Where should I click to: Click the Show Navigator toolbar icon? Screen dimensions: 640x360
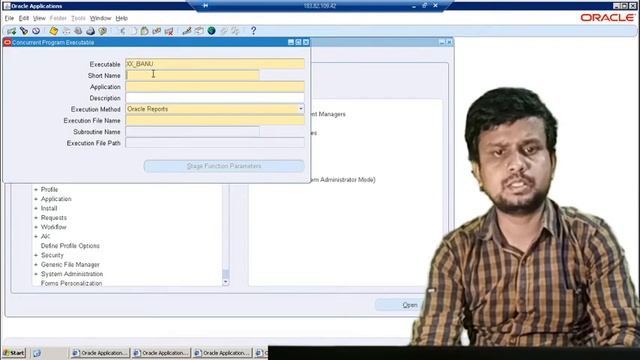(x=36, y=31)
